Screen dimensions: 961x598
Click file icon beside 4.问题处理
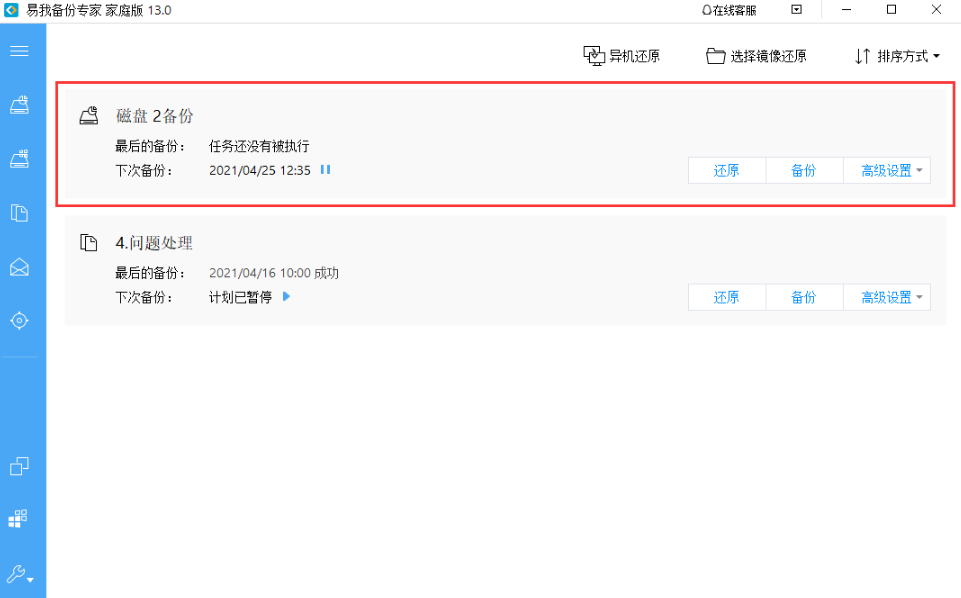pyautogui.click(x=89, y=242)
